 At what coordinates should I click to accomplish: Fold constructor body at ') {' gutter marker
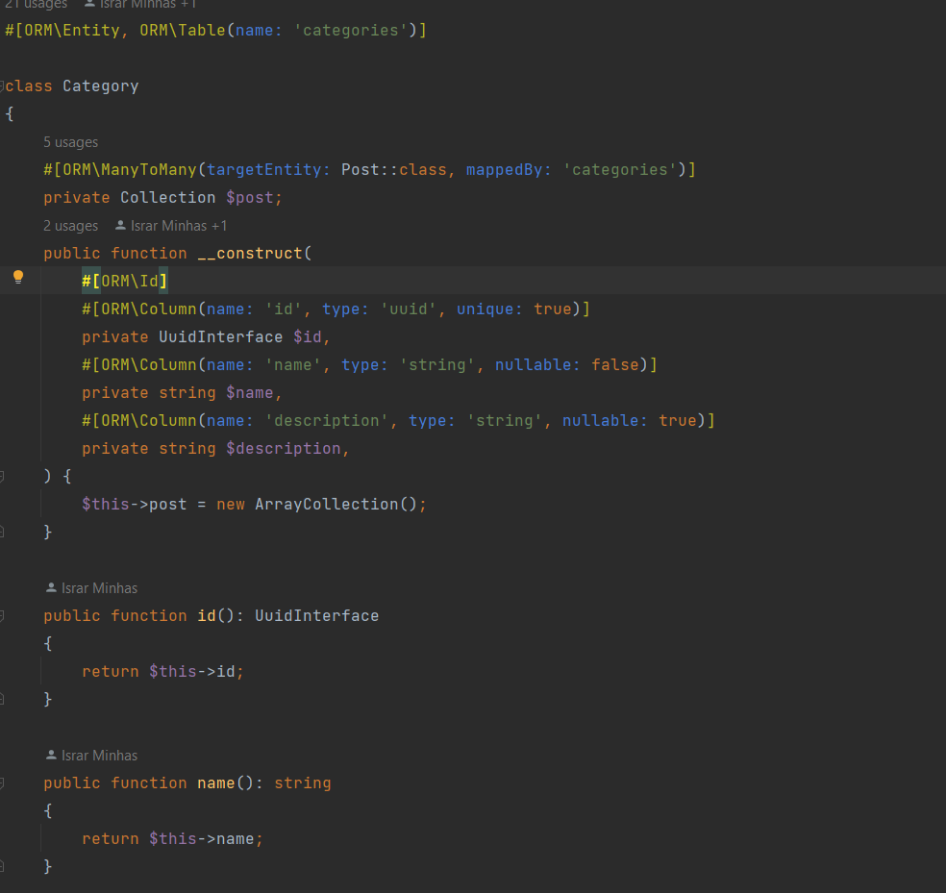tap(2, 477)
